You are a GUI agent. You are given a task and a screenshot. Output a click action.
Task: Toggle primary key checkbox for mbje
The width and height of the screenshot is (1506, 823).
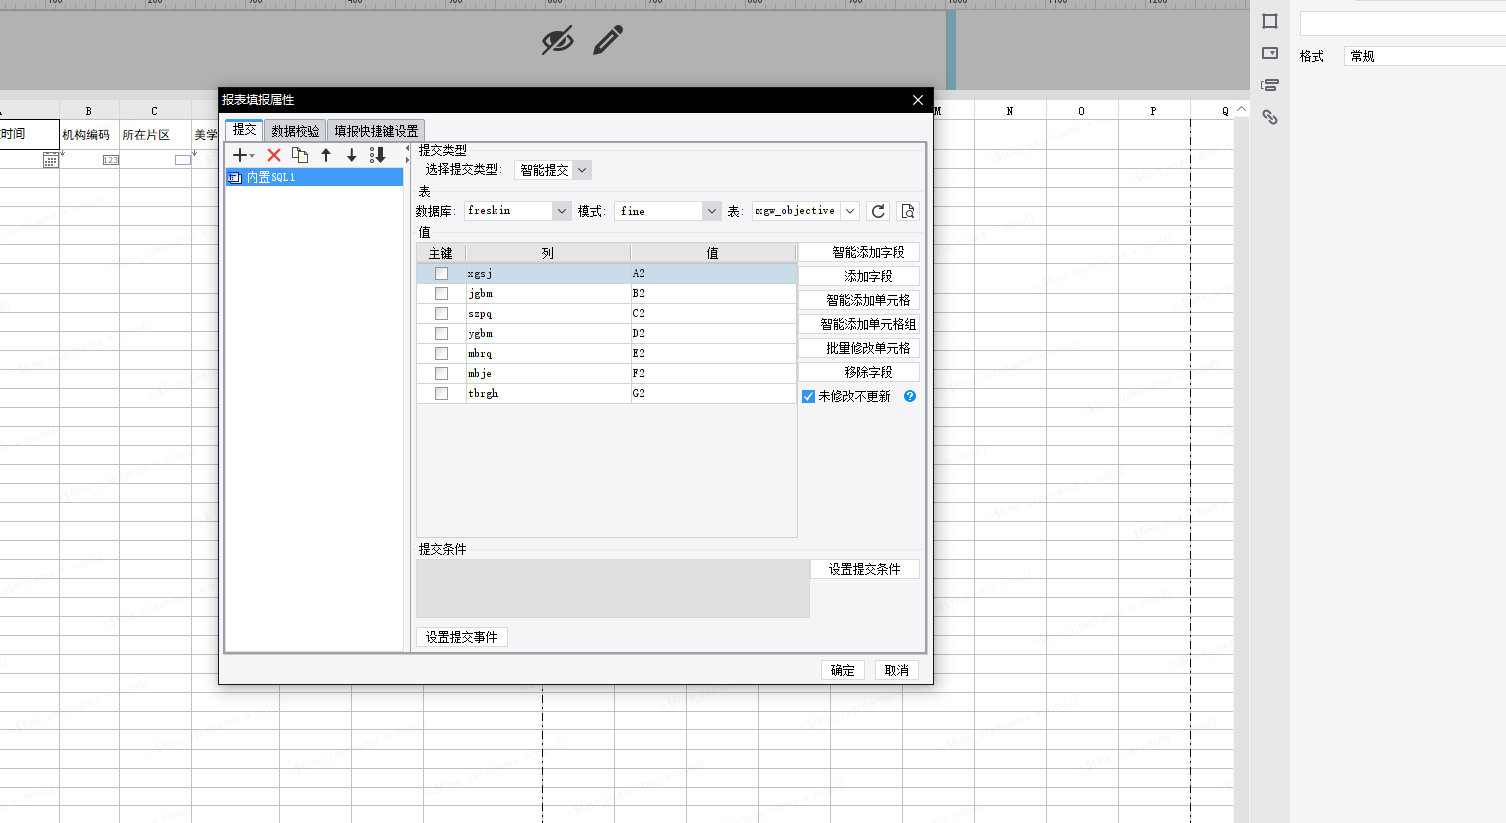441,374
